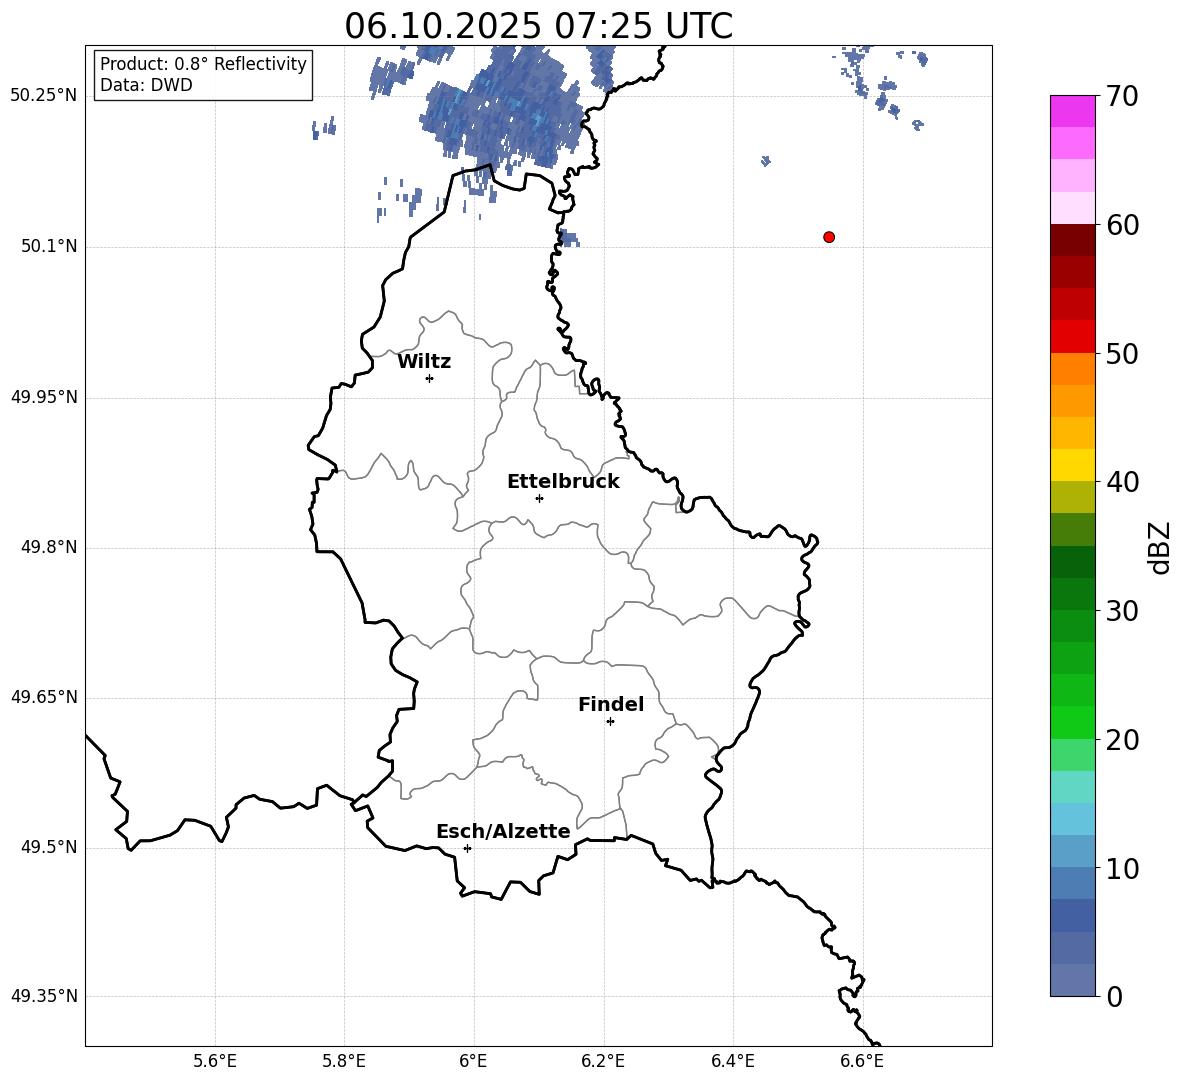
Task: Click the 50.1°N latitude label
Action: (49, 246)
